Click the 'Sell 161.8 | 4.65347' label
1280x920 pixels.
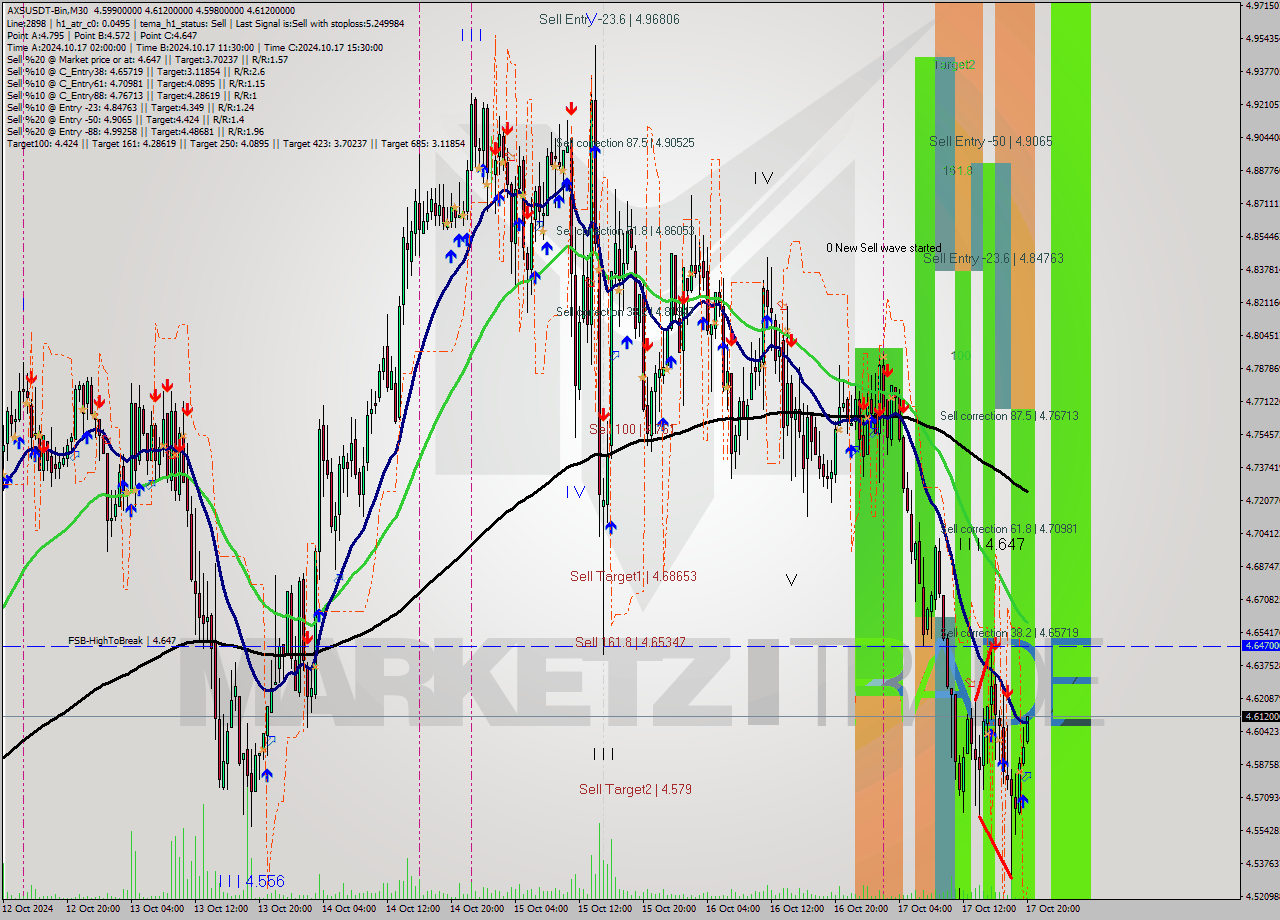[x=630, y=642]
